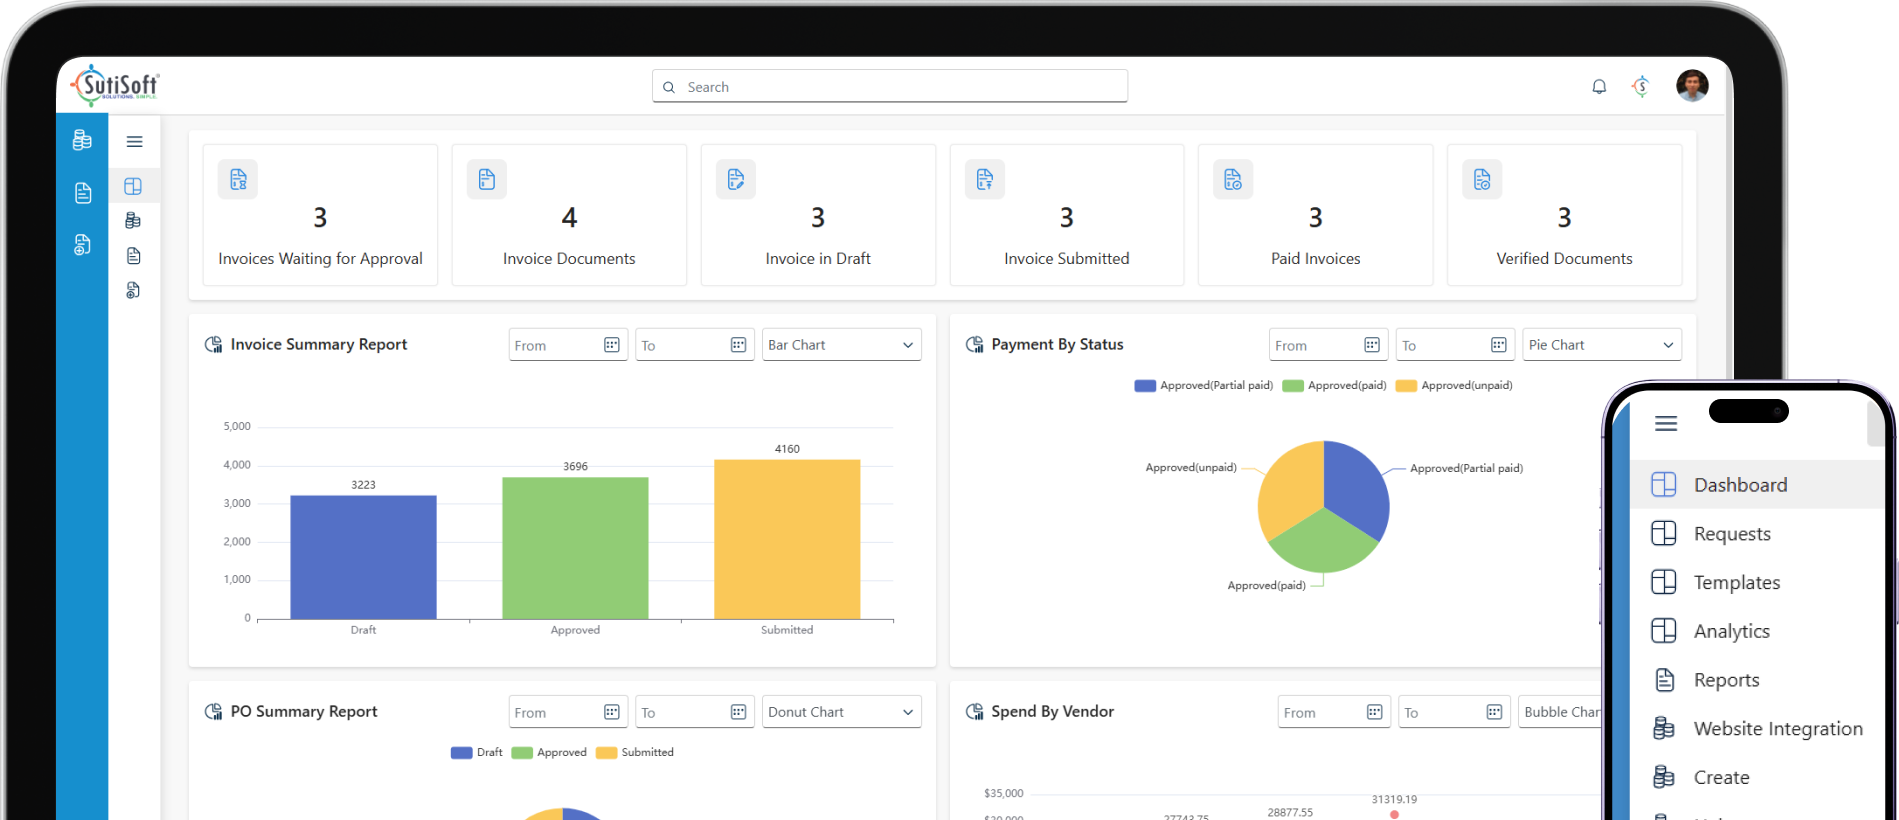Open the user profile avatar

[x=1692, y=86]
